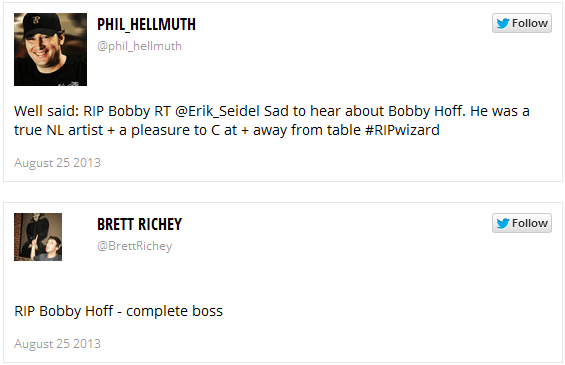Click the BRETT RICHEY display name
The image size is (565, 365).
pos(139,224)
